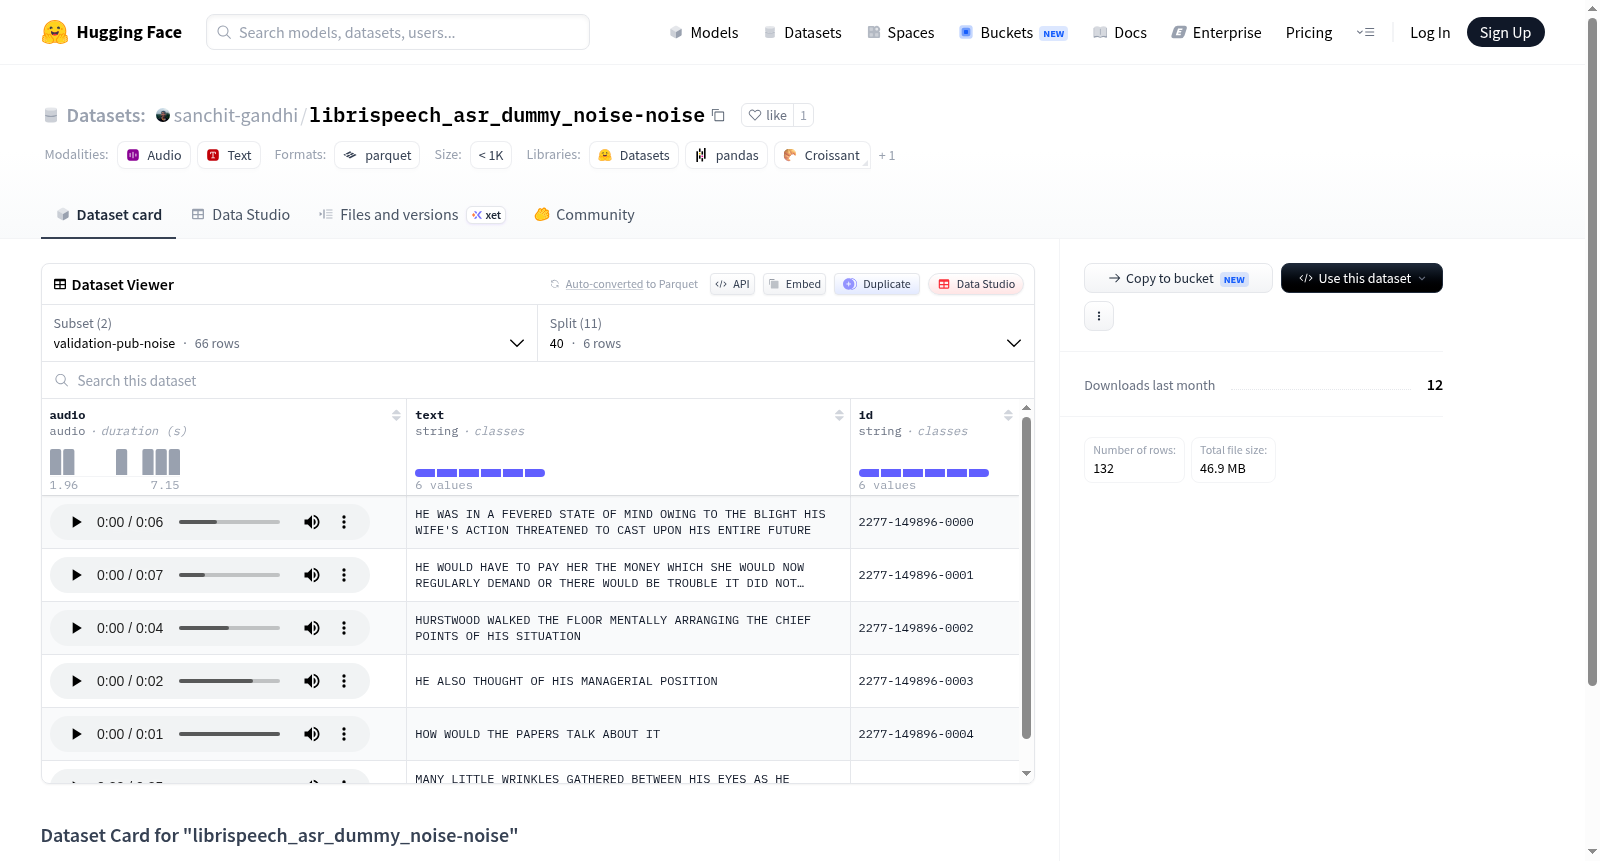
Task: Seek in the 0:07 audio progress bar
Action: coord(229,575)
